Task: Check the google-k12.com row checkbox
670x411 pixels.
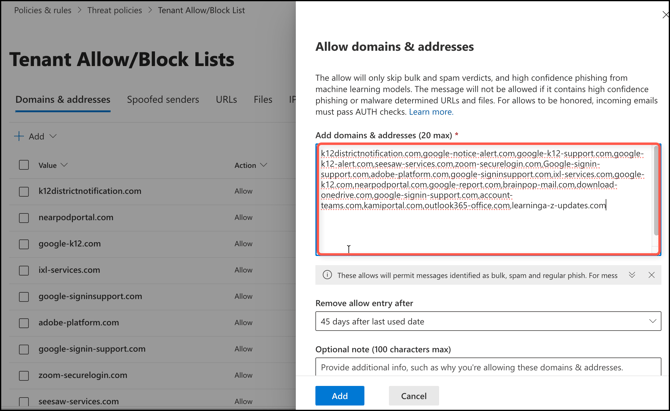Action: (23, 244)
